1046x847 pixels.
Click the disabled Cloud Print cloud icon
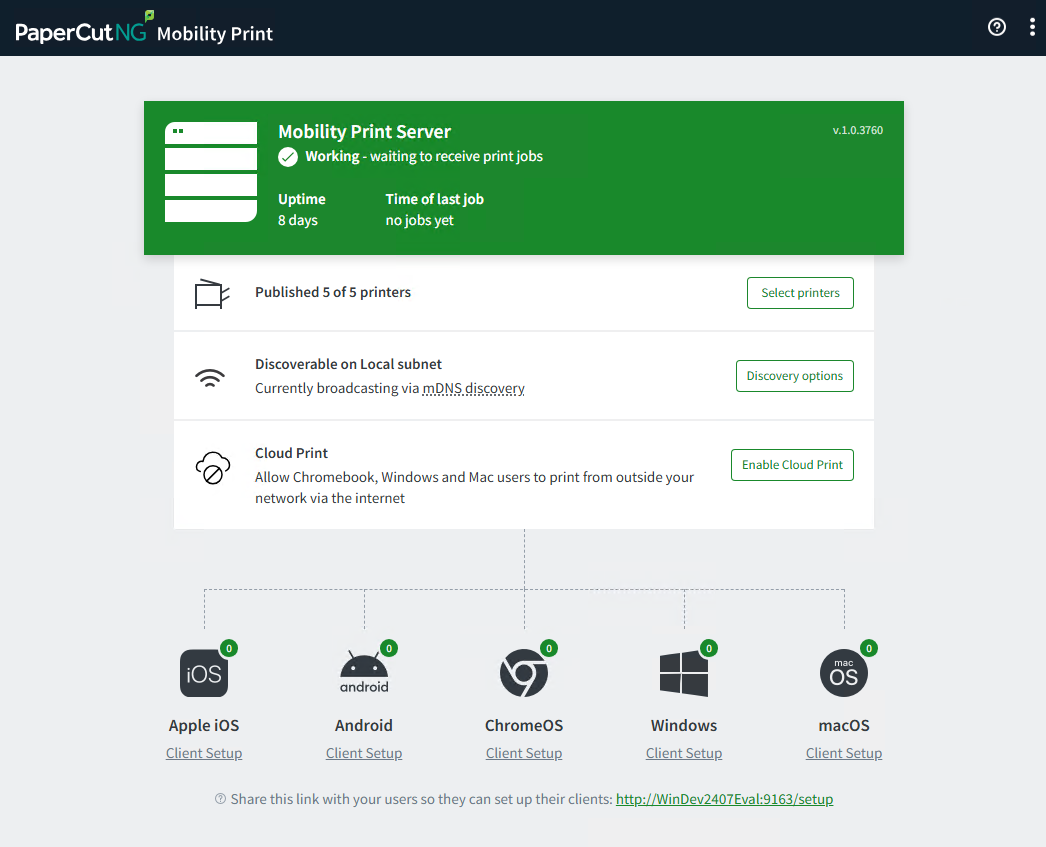pos(213,468)
